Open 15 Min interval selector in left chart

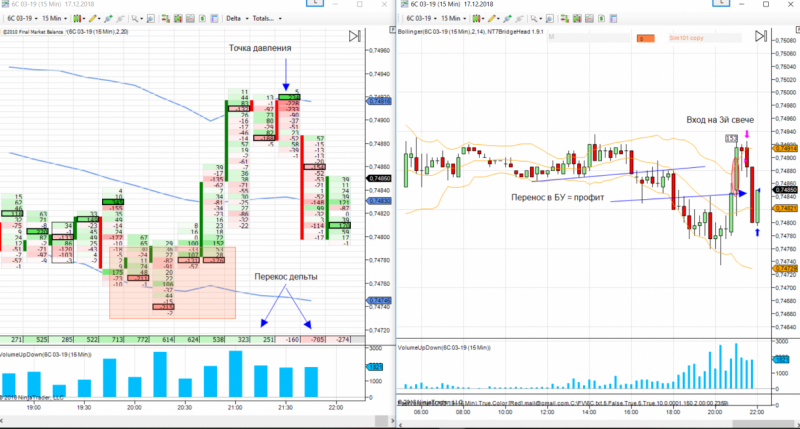(x=54, y=18)
